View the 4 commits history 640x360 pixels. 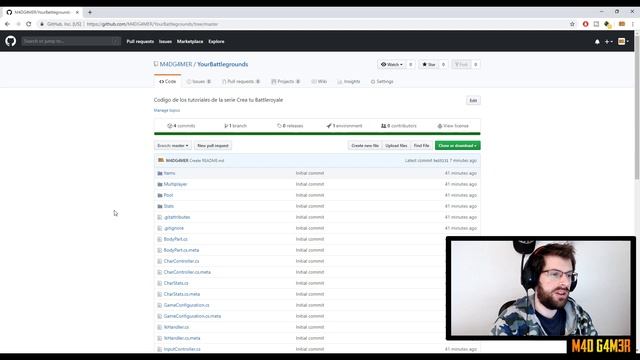tap(181, 126)
